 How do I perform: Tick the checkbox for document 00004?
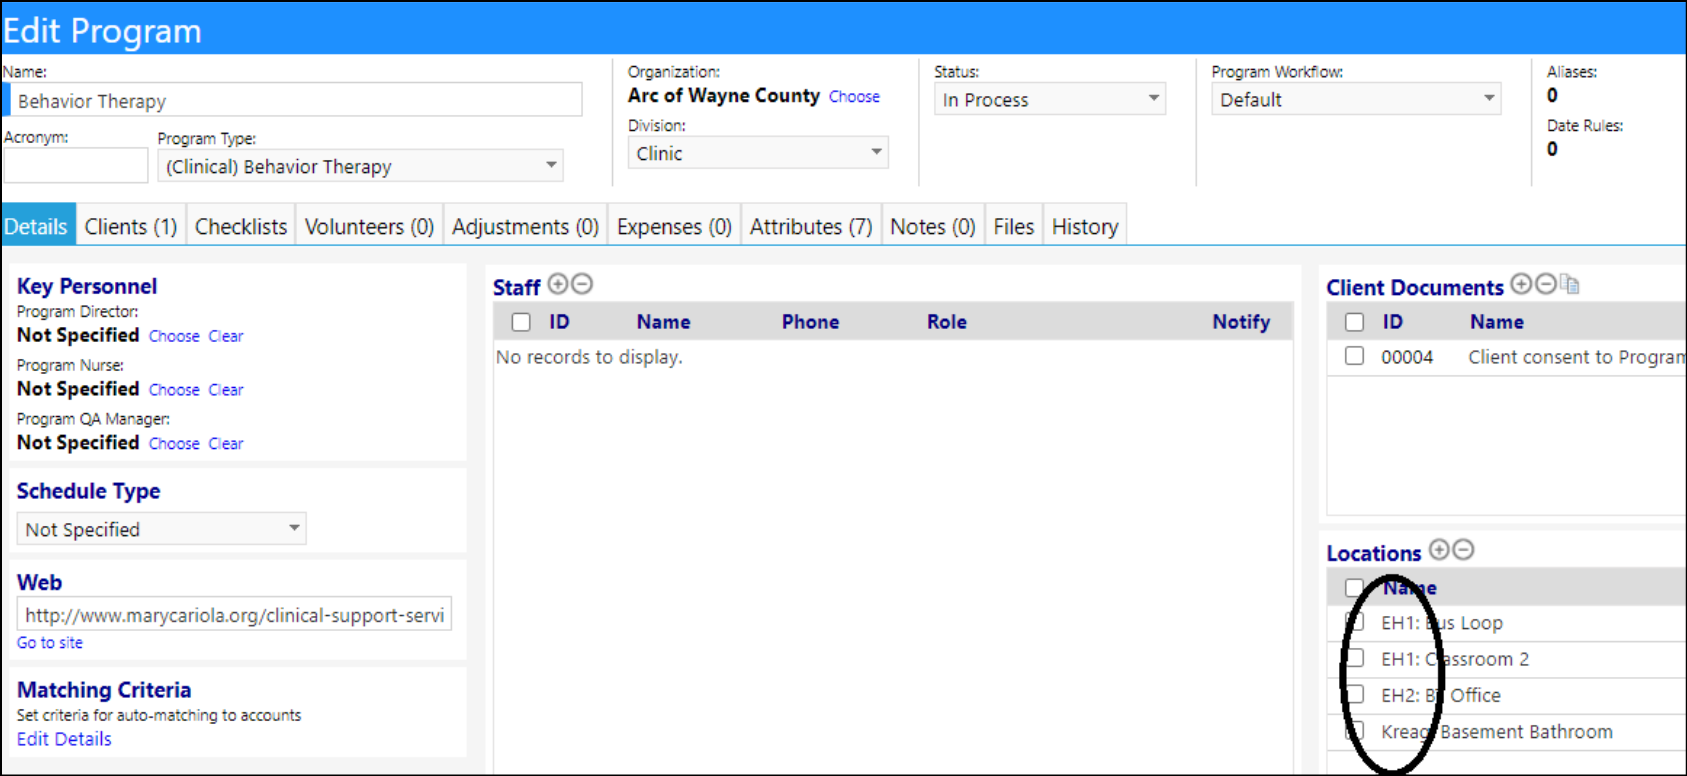(x=1354, y=356)
